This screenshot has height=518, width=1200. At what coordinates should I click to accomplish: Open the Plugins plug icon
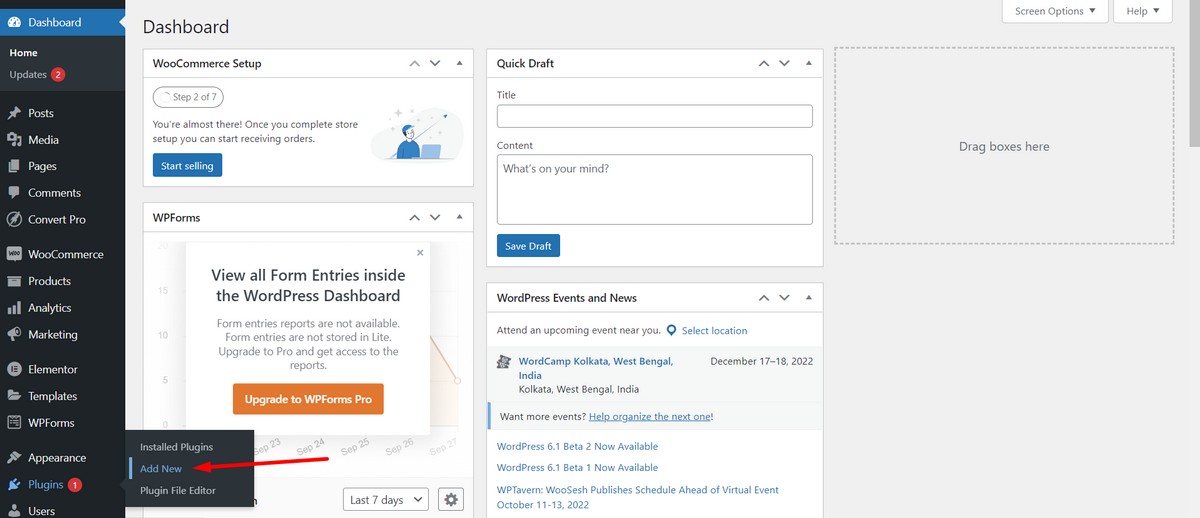pyautogui.click(x=14, y=485)
